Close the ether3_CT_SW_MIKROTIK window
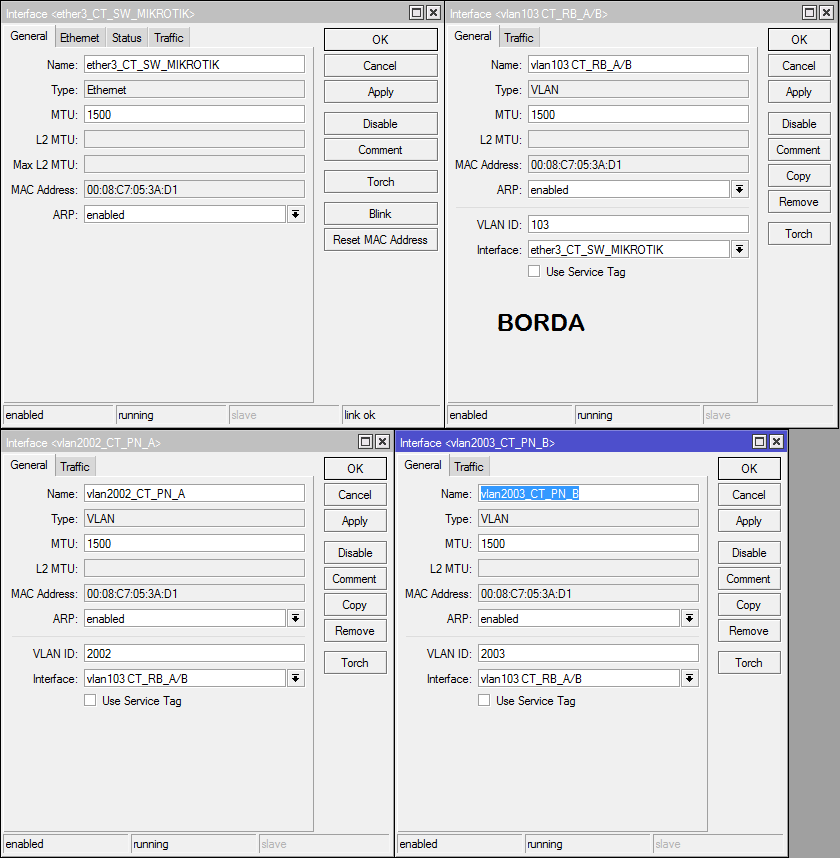 433,13
